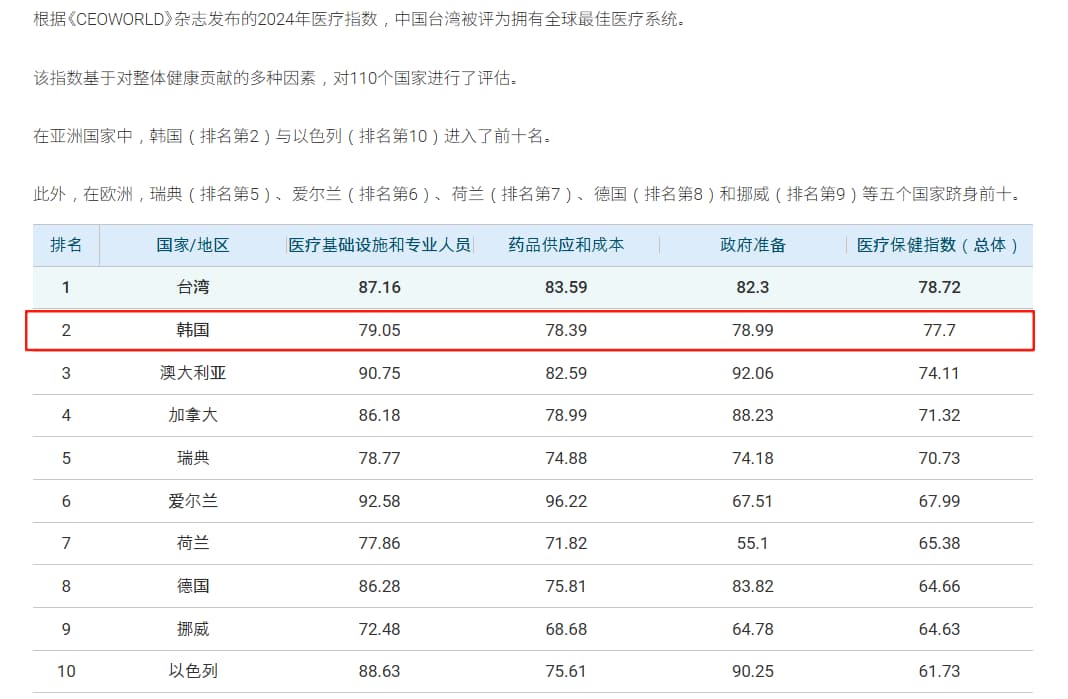The height and width of the screenshot is (699, 1068).
Task: Click the value 78.39 in 韩国 row
Action: (x=566, y=330)
